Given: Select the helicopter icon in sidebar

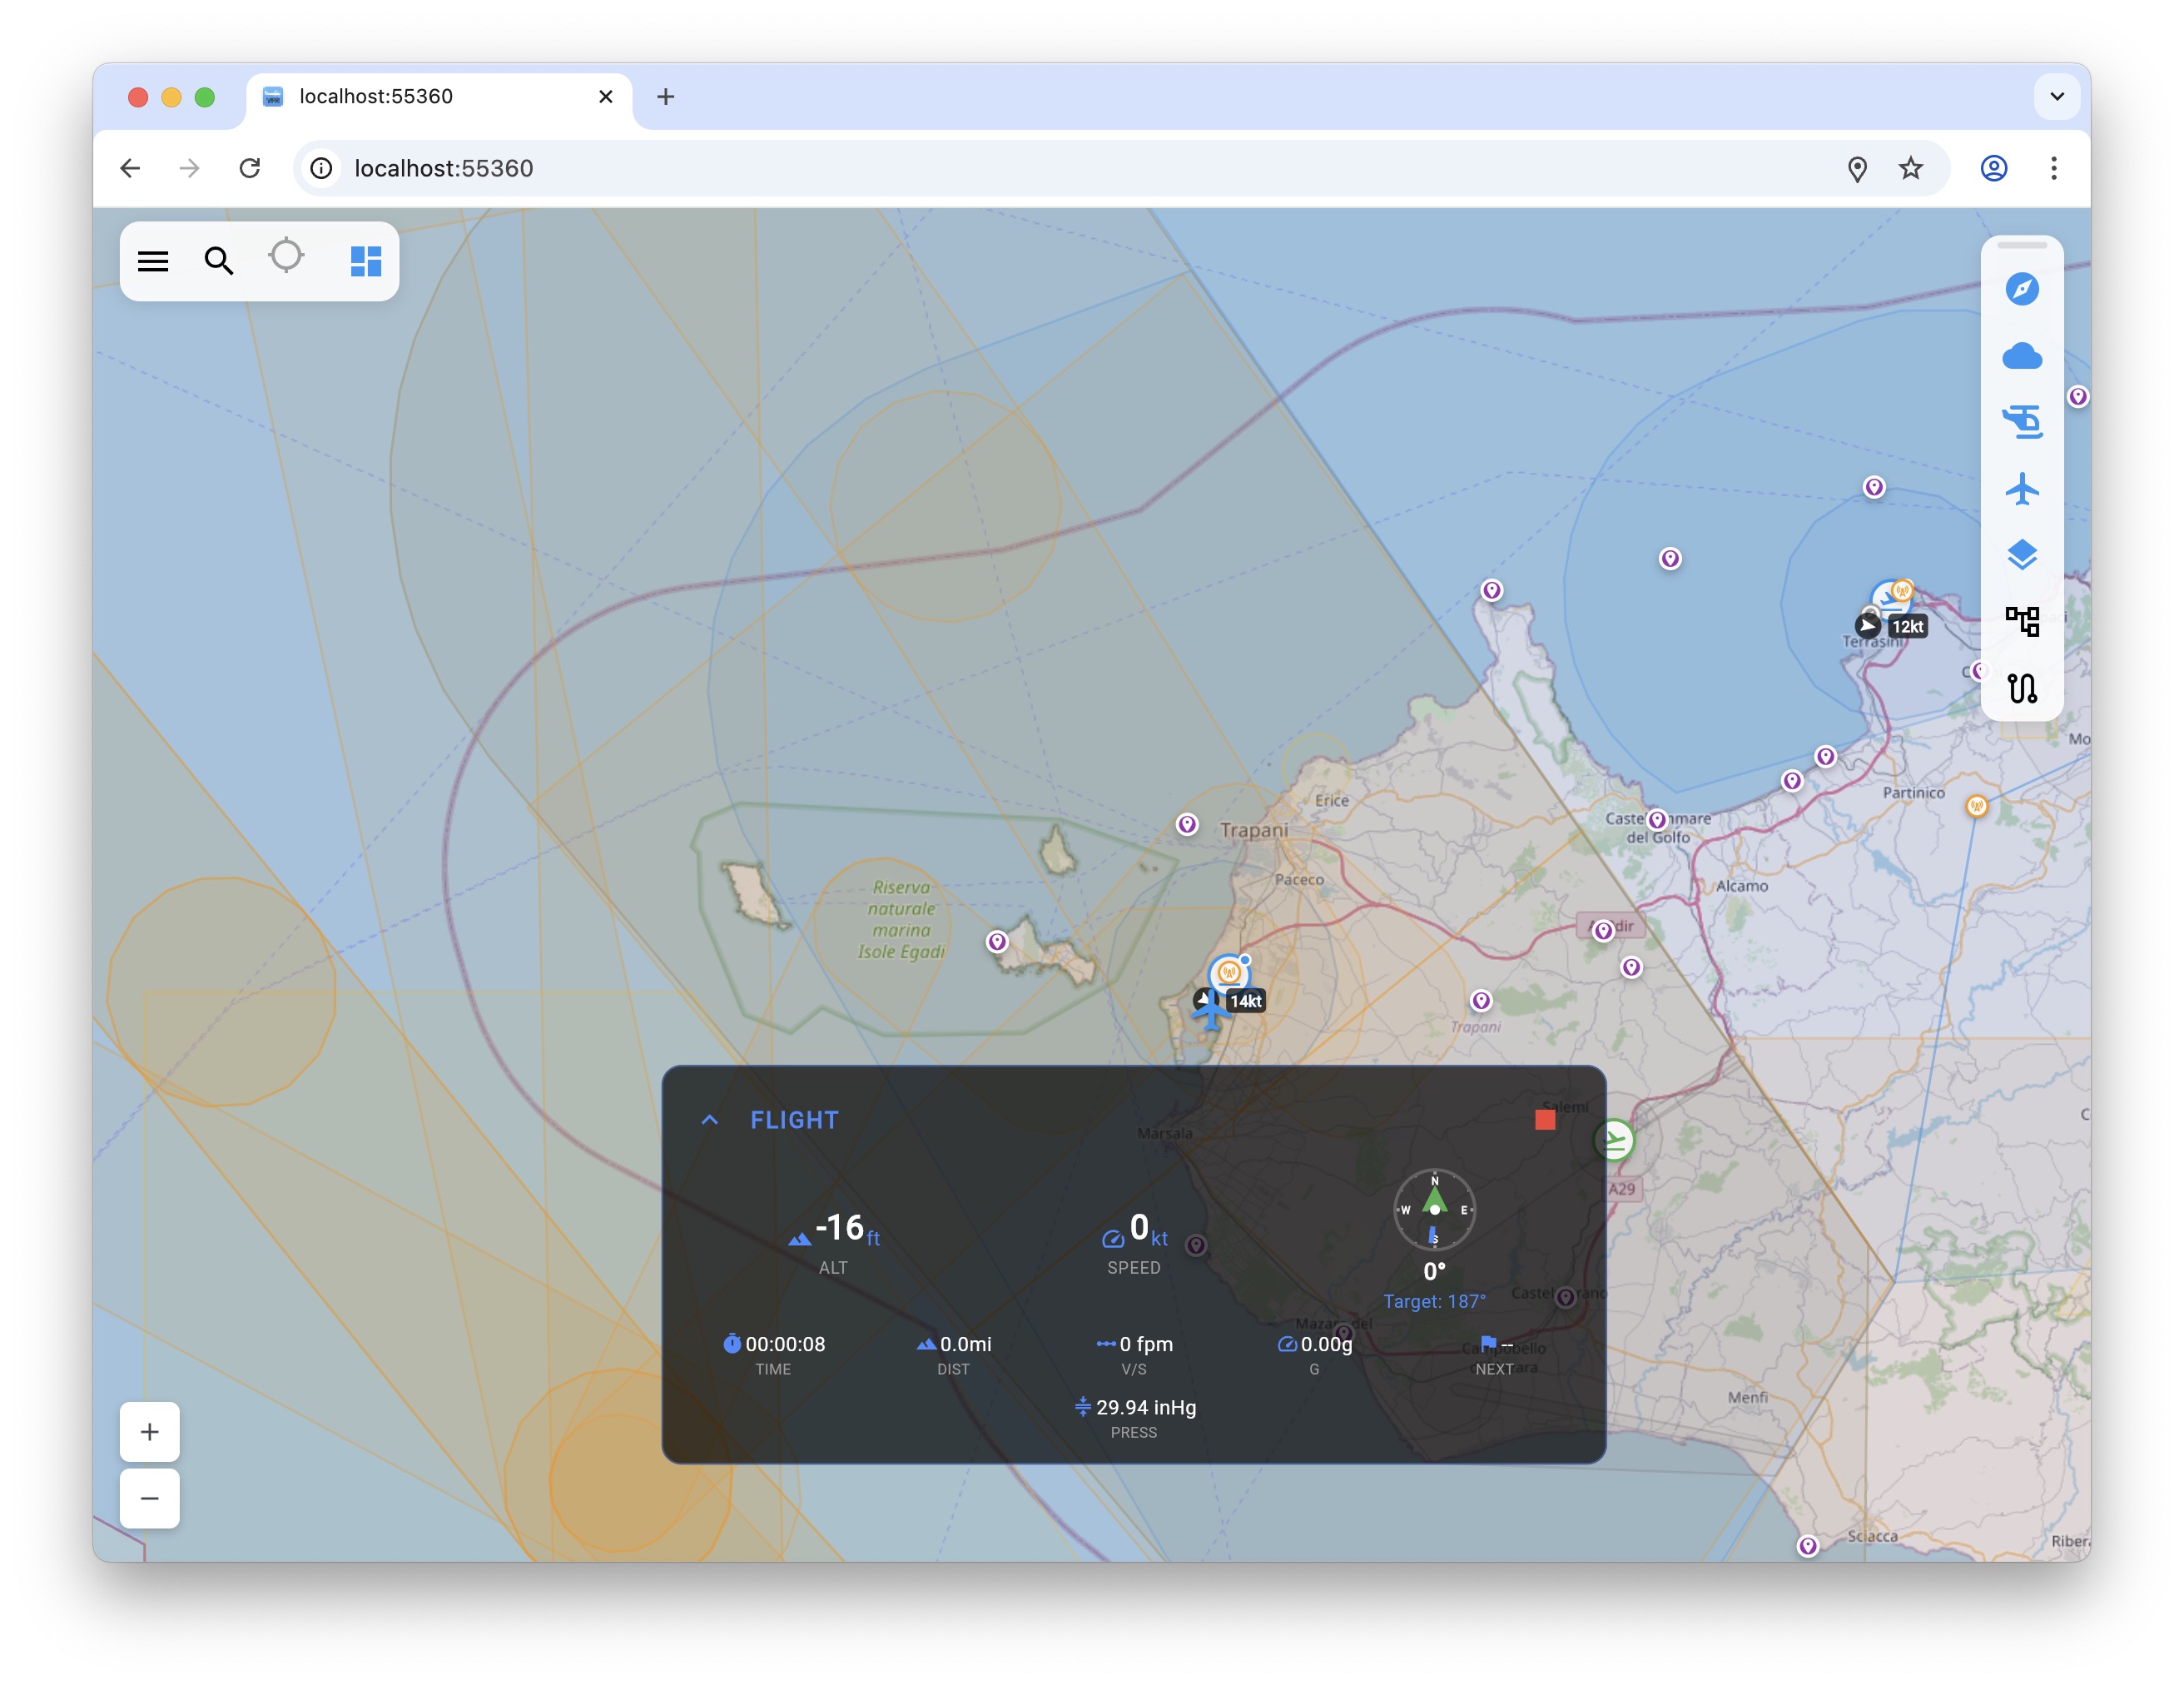Looking at the screenshot, I should pyautogui.click(x=2021, y=421).
